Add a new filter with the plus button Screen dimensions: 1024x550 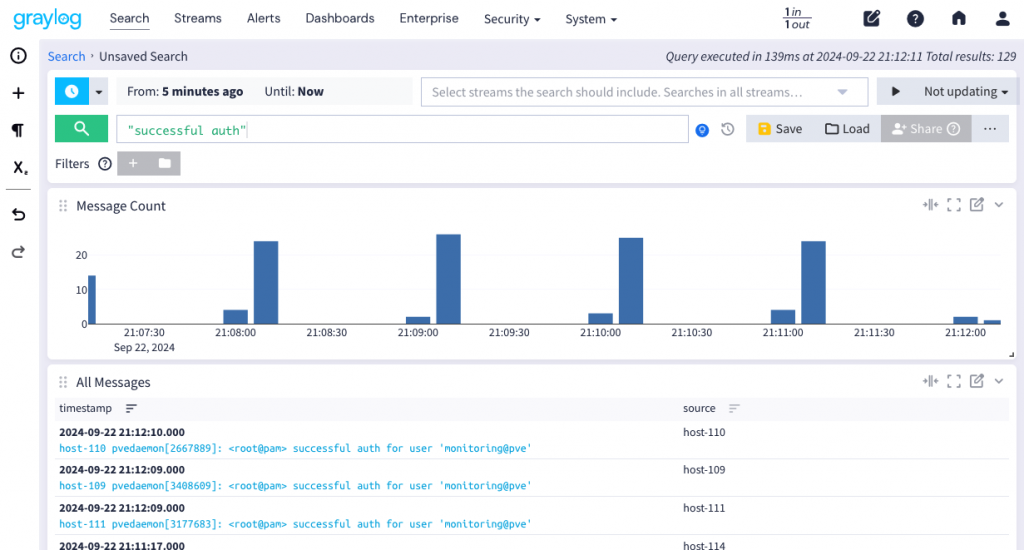point(133,163)
